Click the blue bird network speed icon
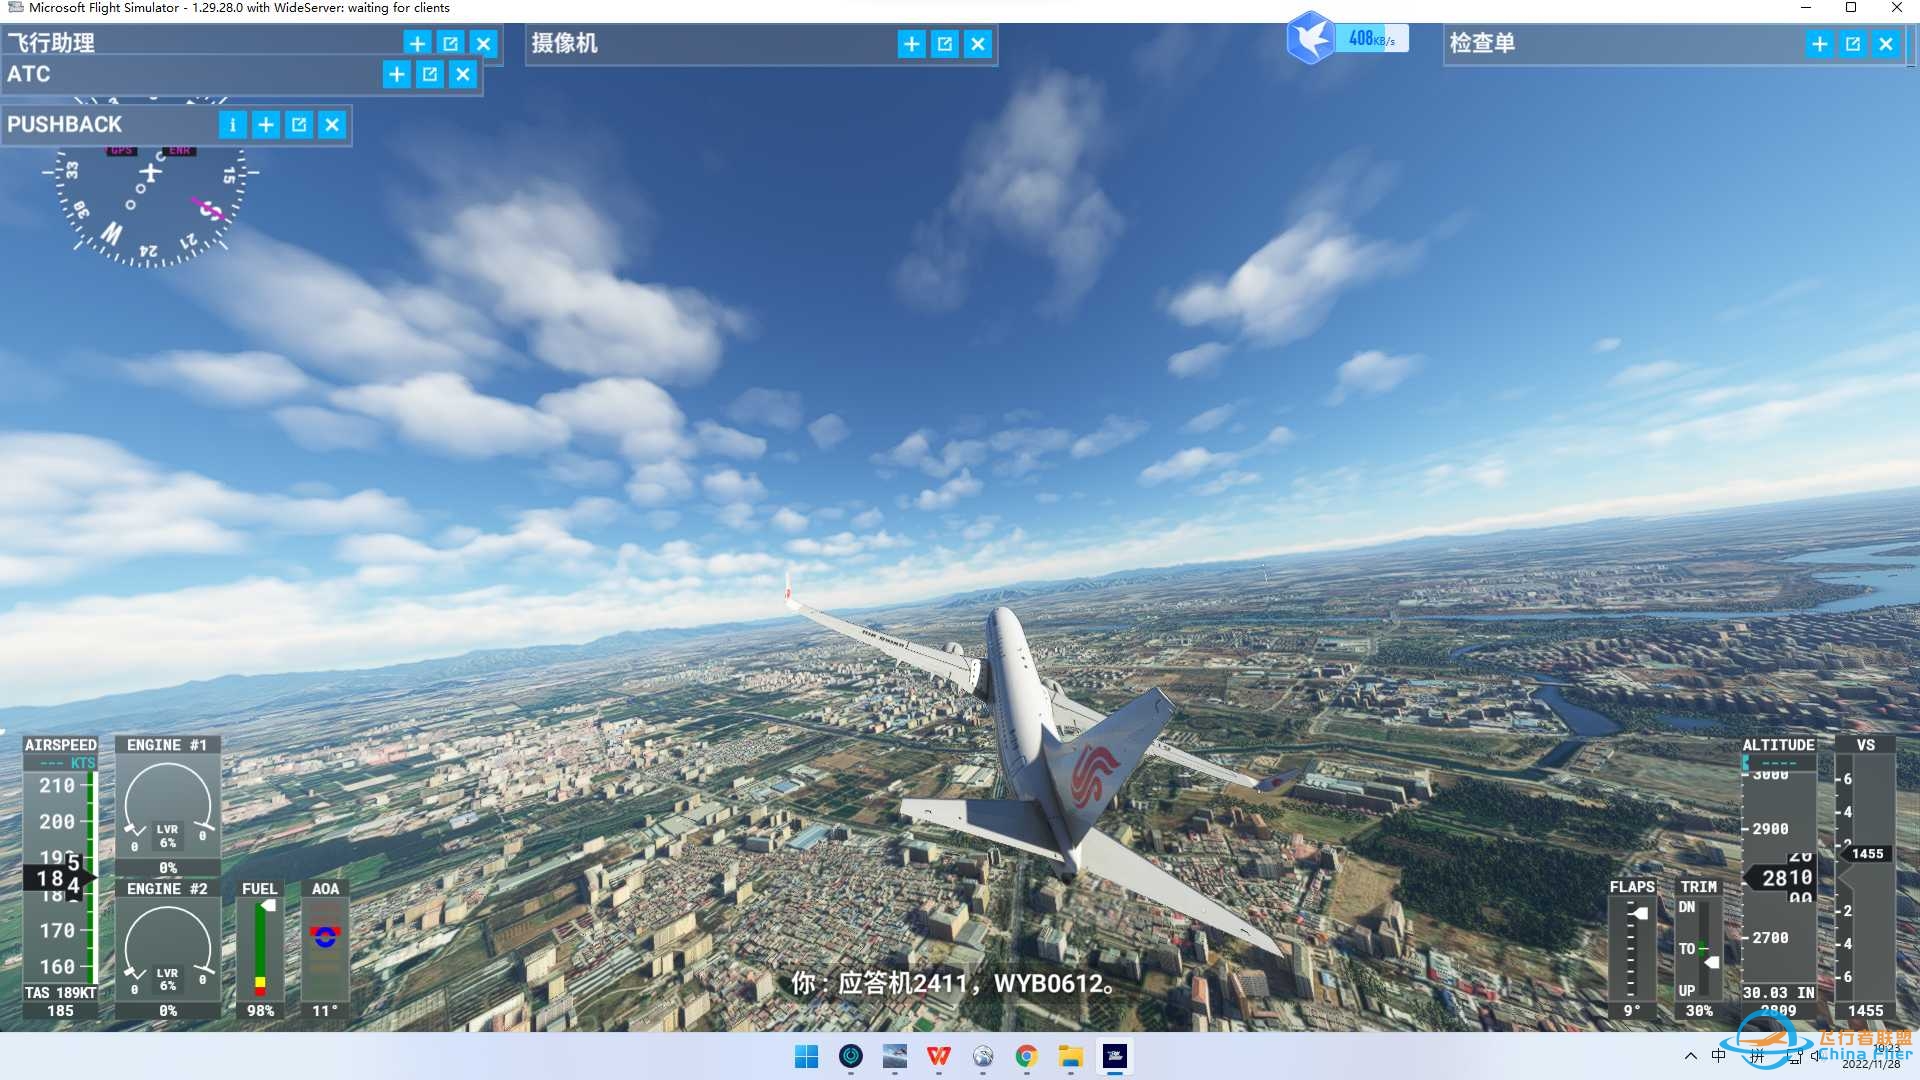The image size is (1920, 1080). tap(1310, 38)
